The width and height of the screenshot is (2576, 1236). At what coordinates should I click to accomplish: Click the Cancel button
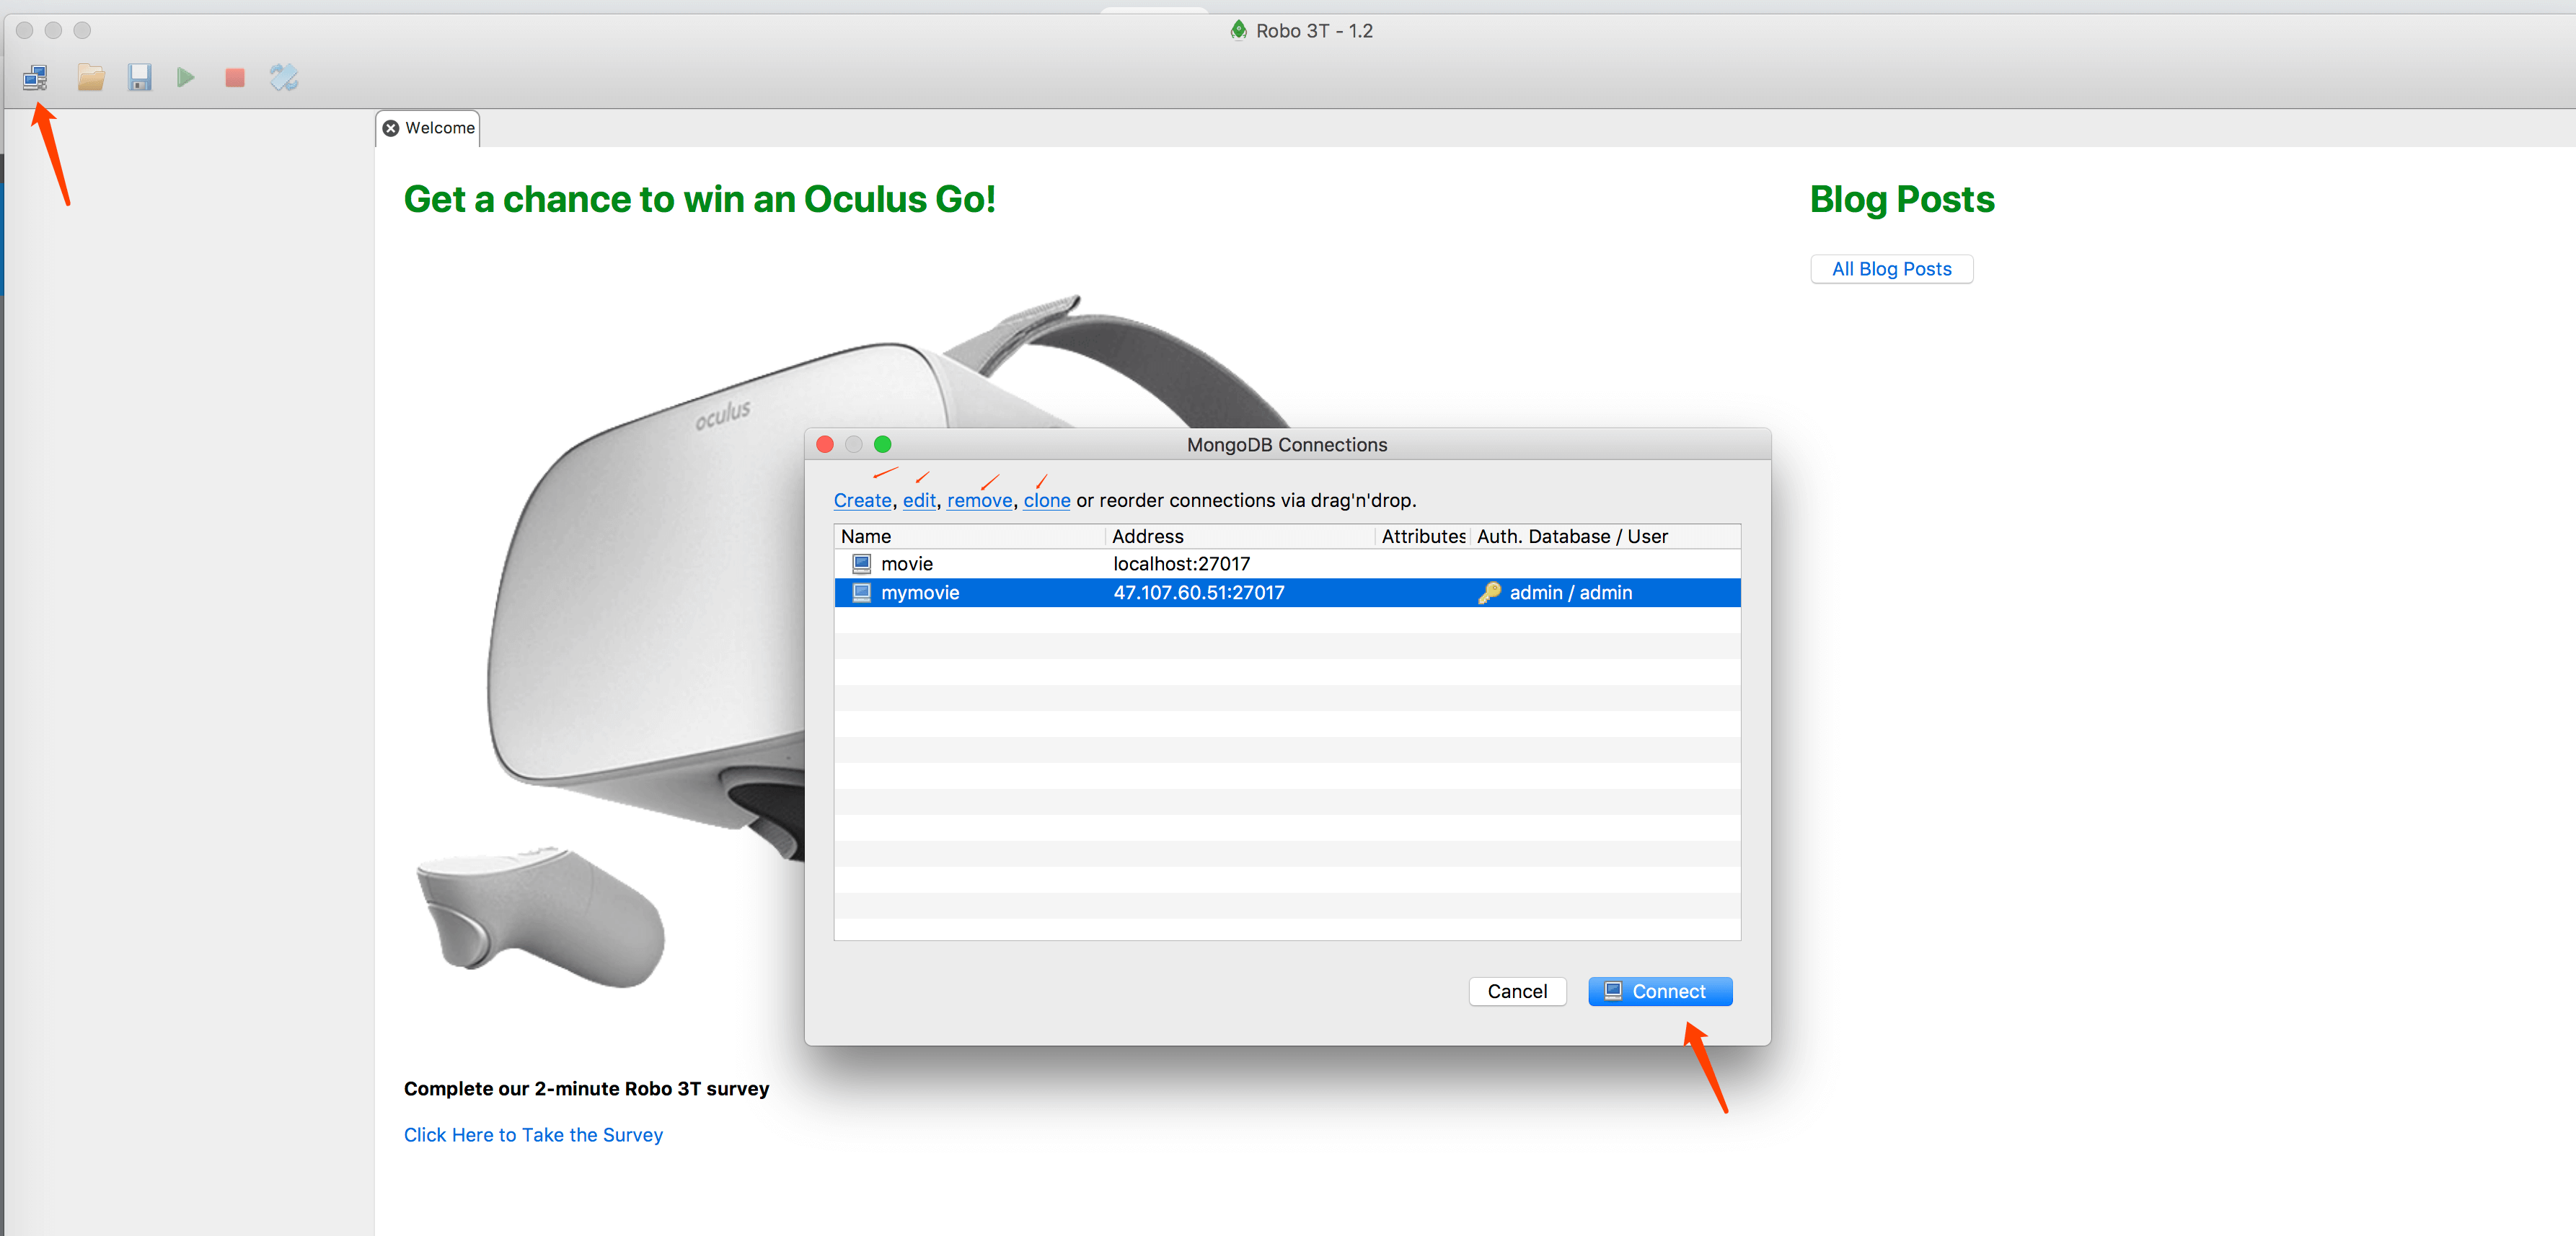1517,992
